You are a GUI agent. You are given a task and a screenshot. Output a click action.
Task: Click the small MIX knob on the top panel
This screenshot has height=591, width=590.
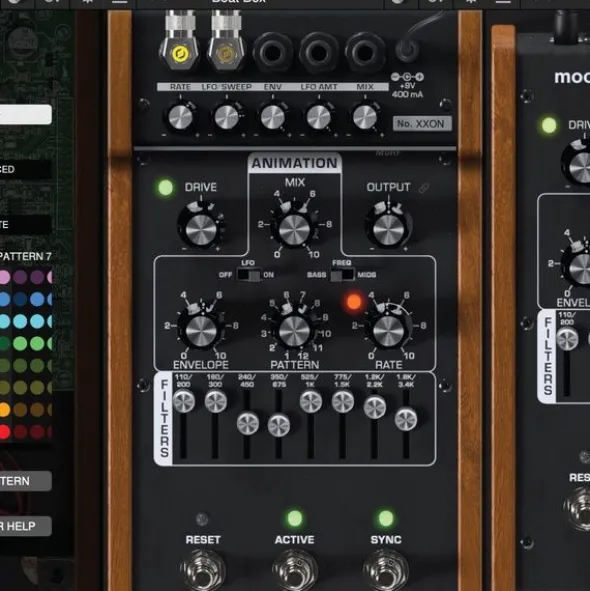point(365,117)
